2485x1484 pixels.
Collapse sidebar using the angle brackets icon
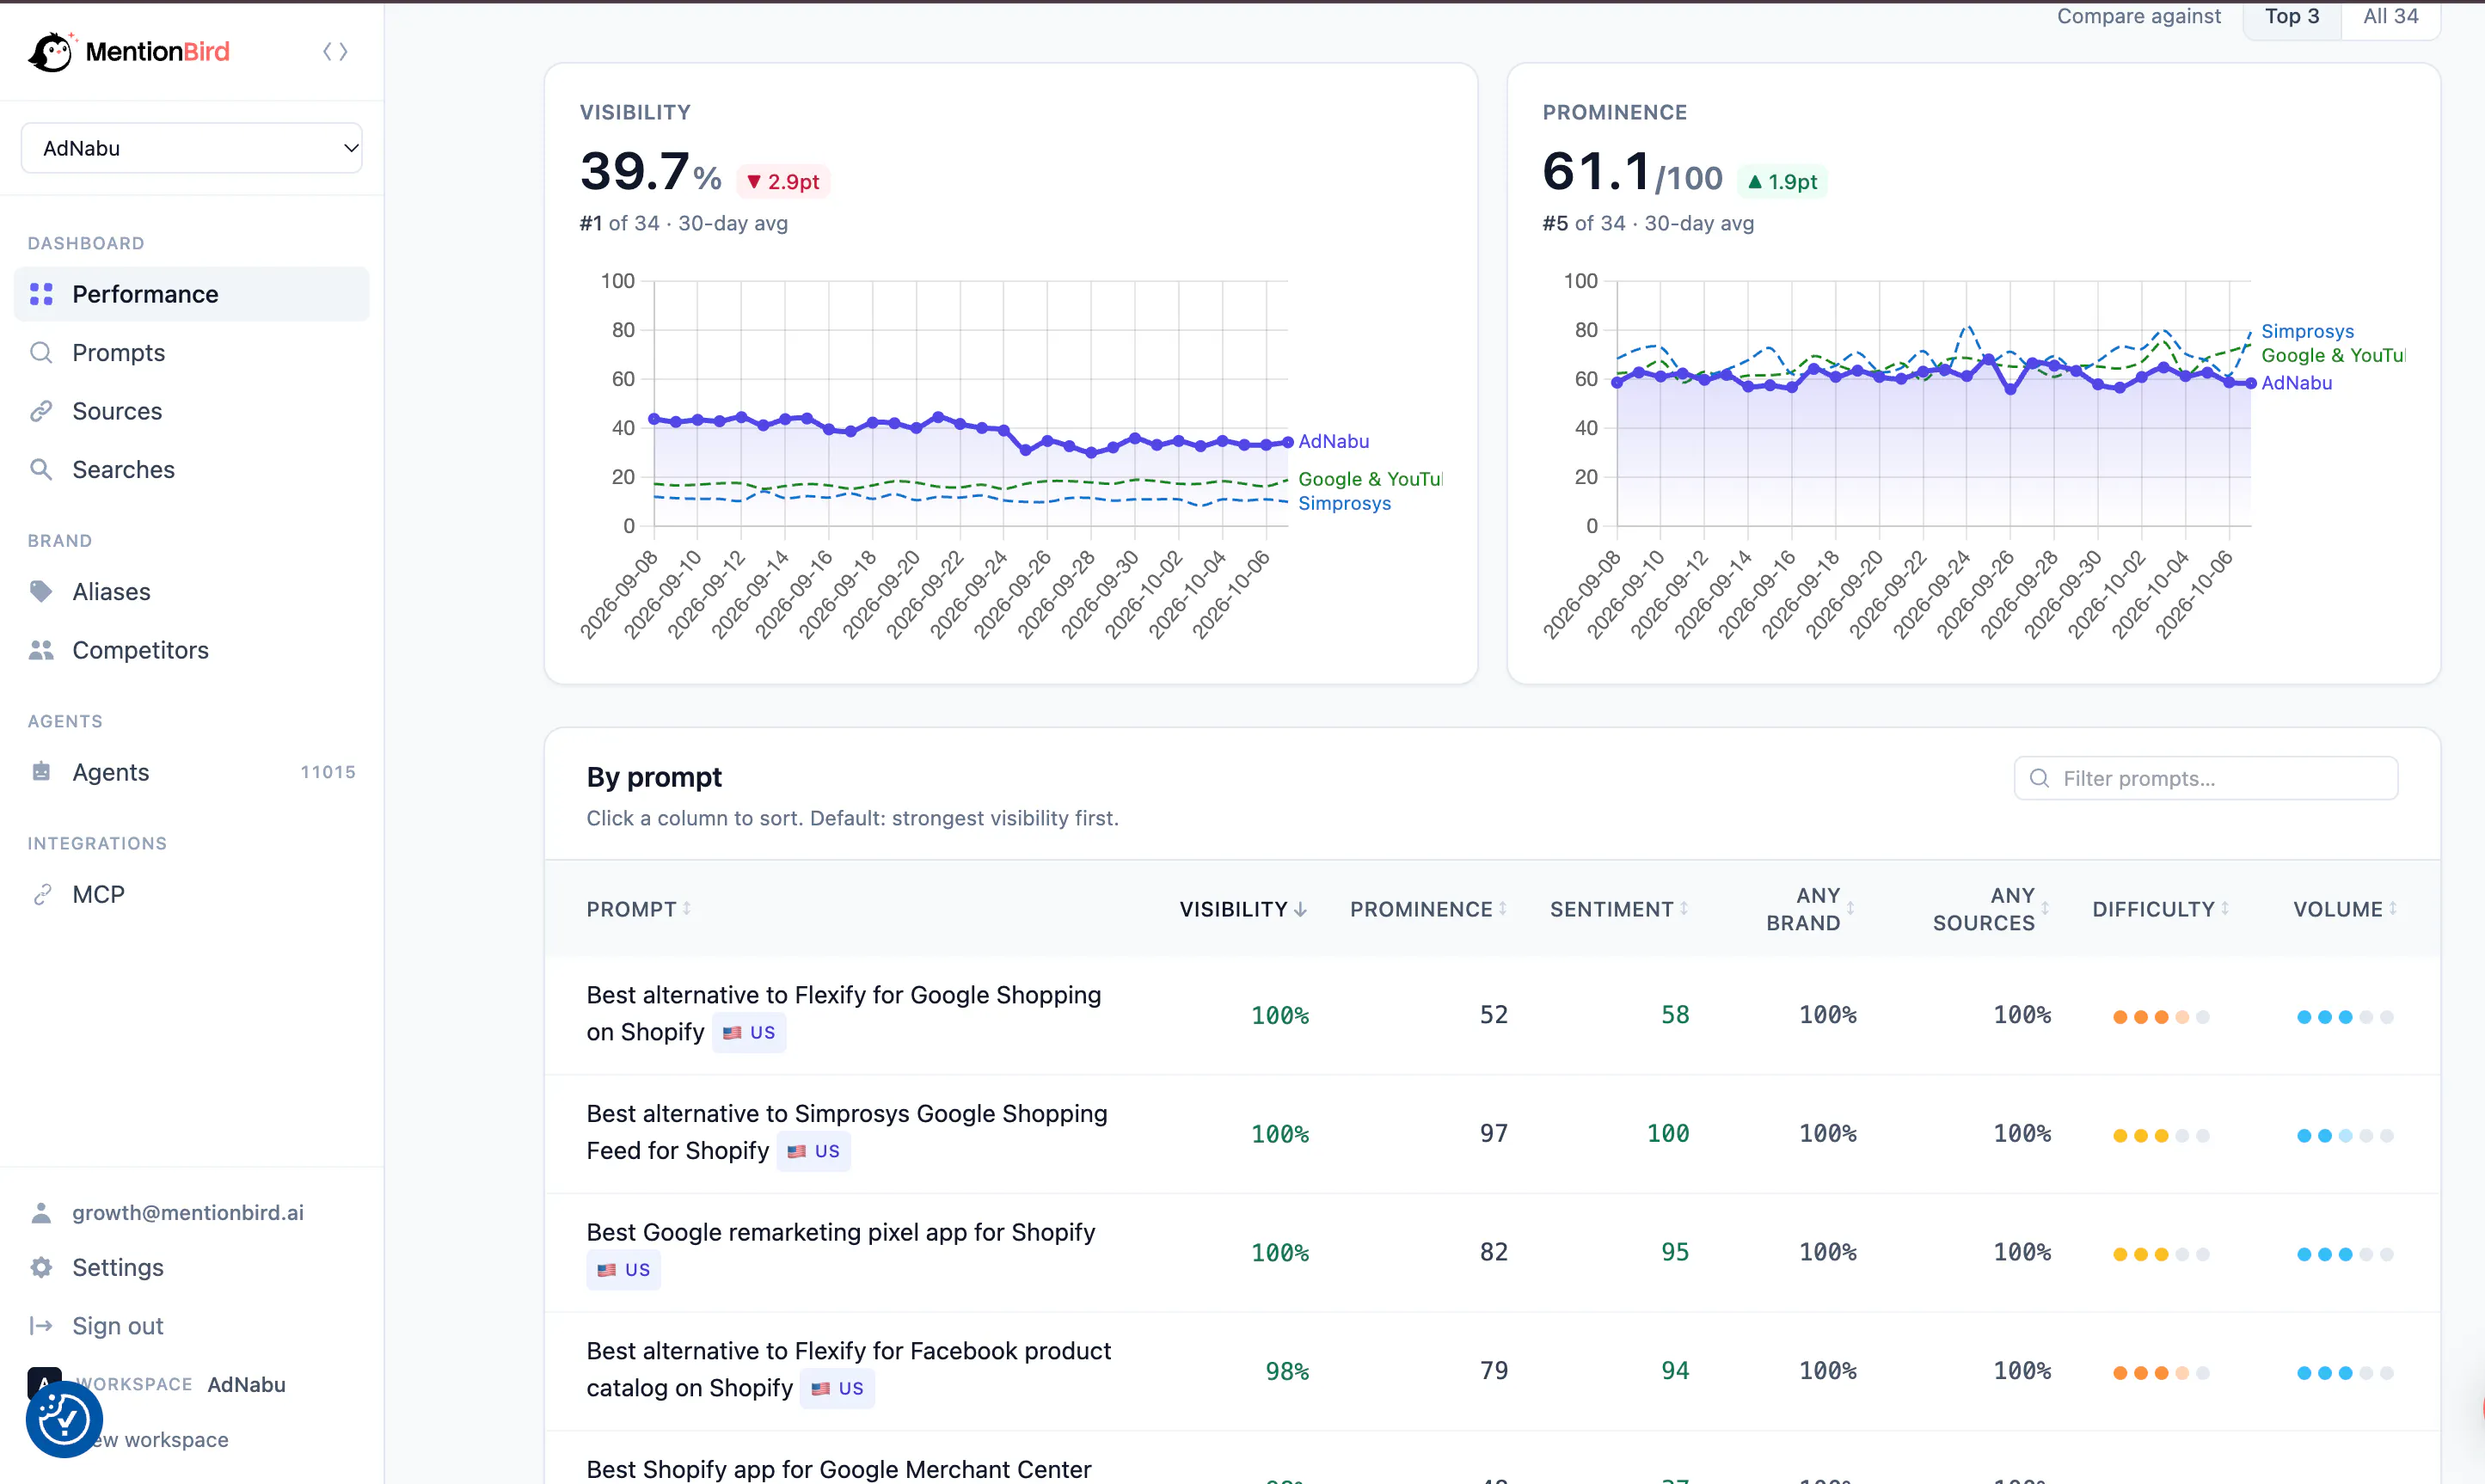(x=335, y=51)
